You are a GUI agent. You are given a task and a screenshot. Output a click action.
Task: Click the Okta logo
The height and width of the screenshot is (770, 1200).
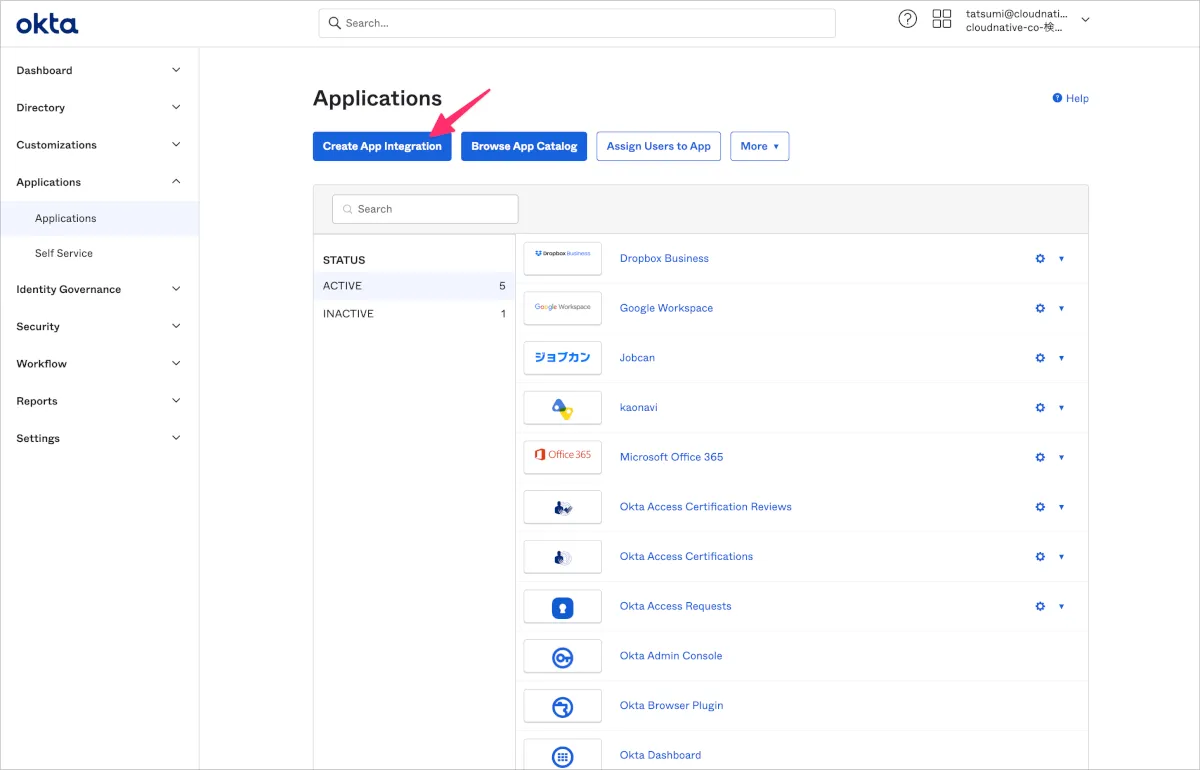[x=47, y=24]
